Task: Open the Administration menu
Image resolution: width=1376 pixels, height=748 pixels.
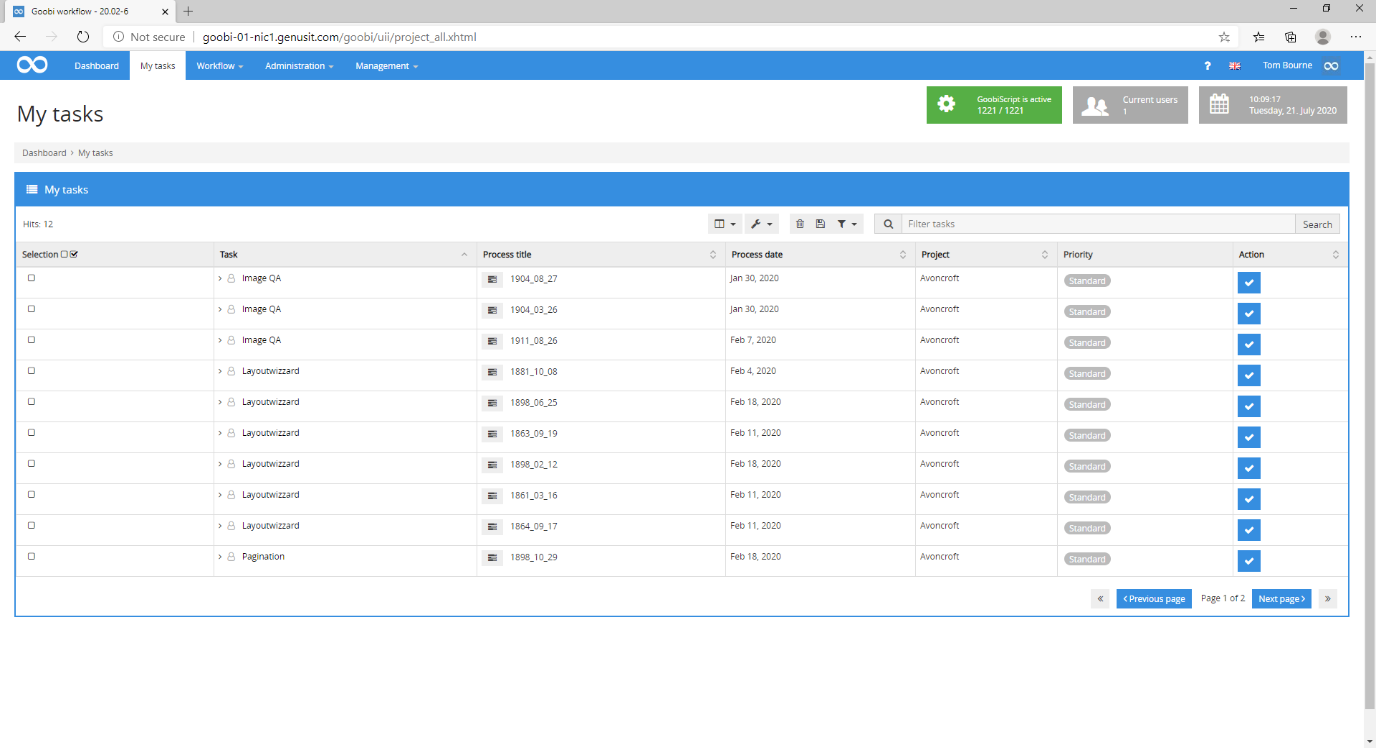Action: (299, 66)
